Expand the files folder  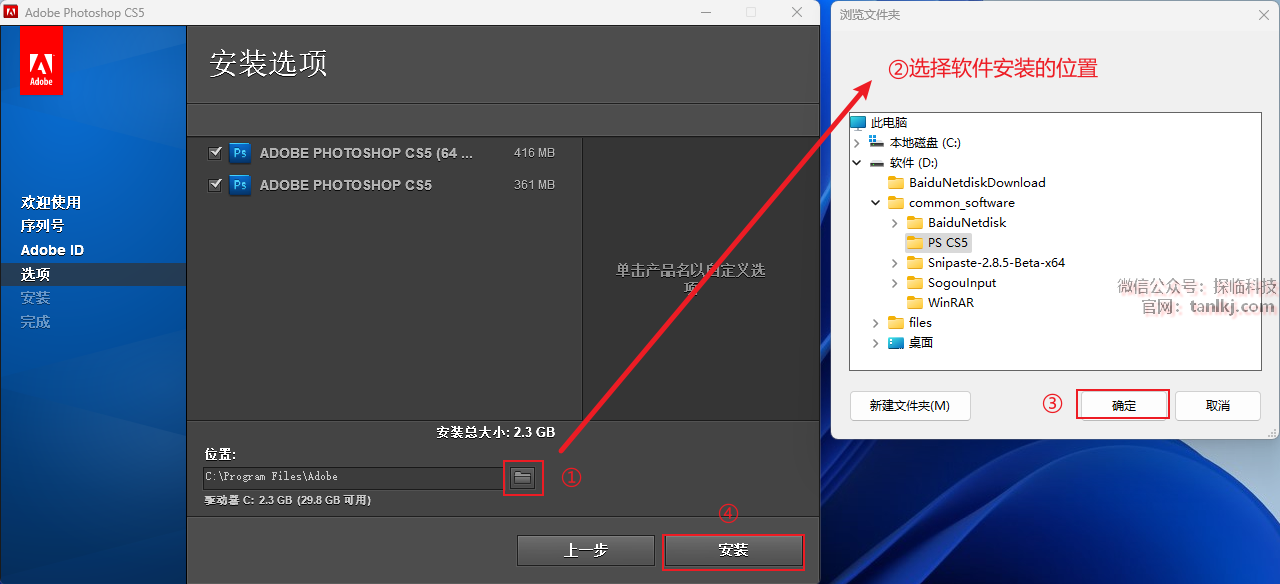pos(876,322)
